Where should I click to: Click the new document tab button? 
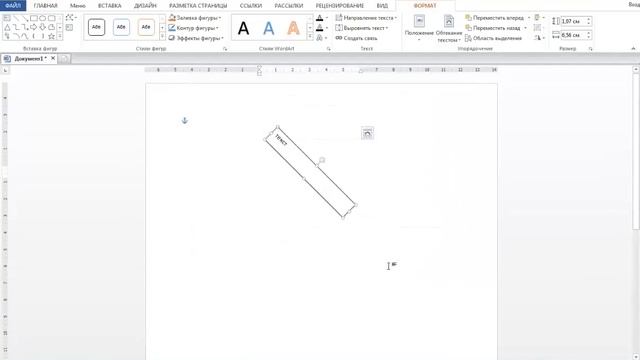click(x=64, y=59)
